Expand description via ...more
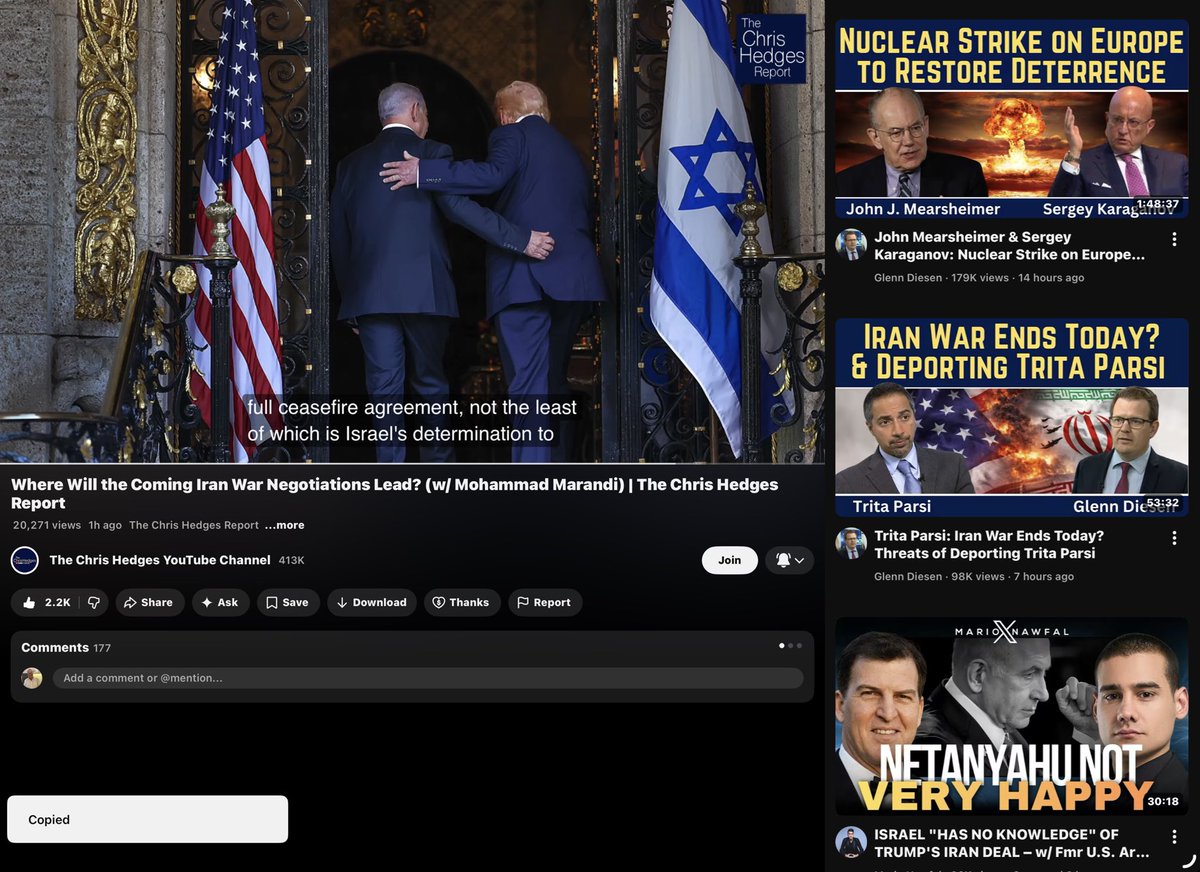This screenshot has width=1200, height=872. [285, 525]
